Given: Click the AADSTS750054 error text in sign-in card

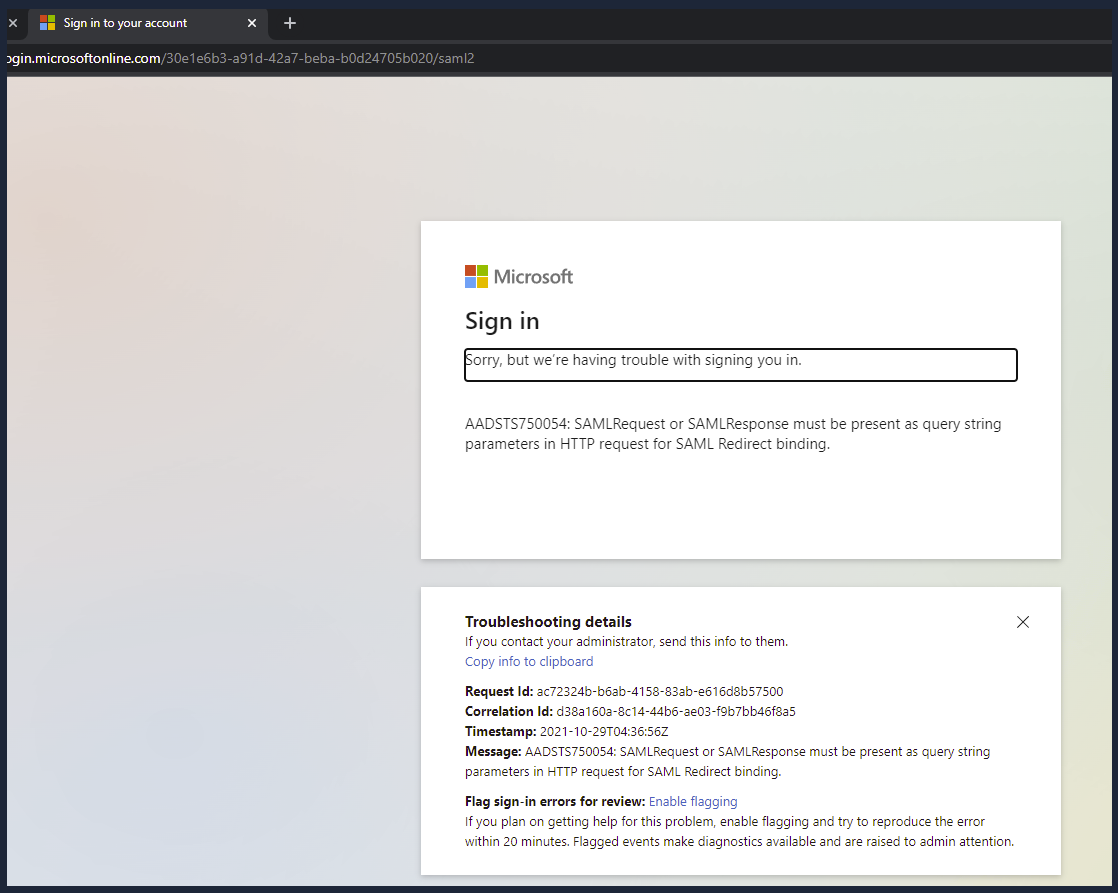Looking at the screenshot, I should (x=733, y=434).
